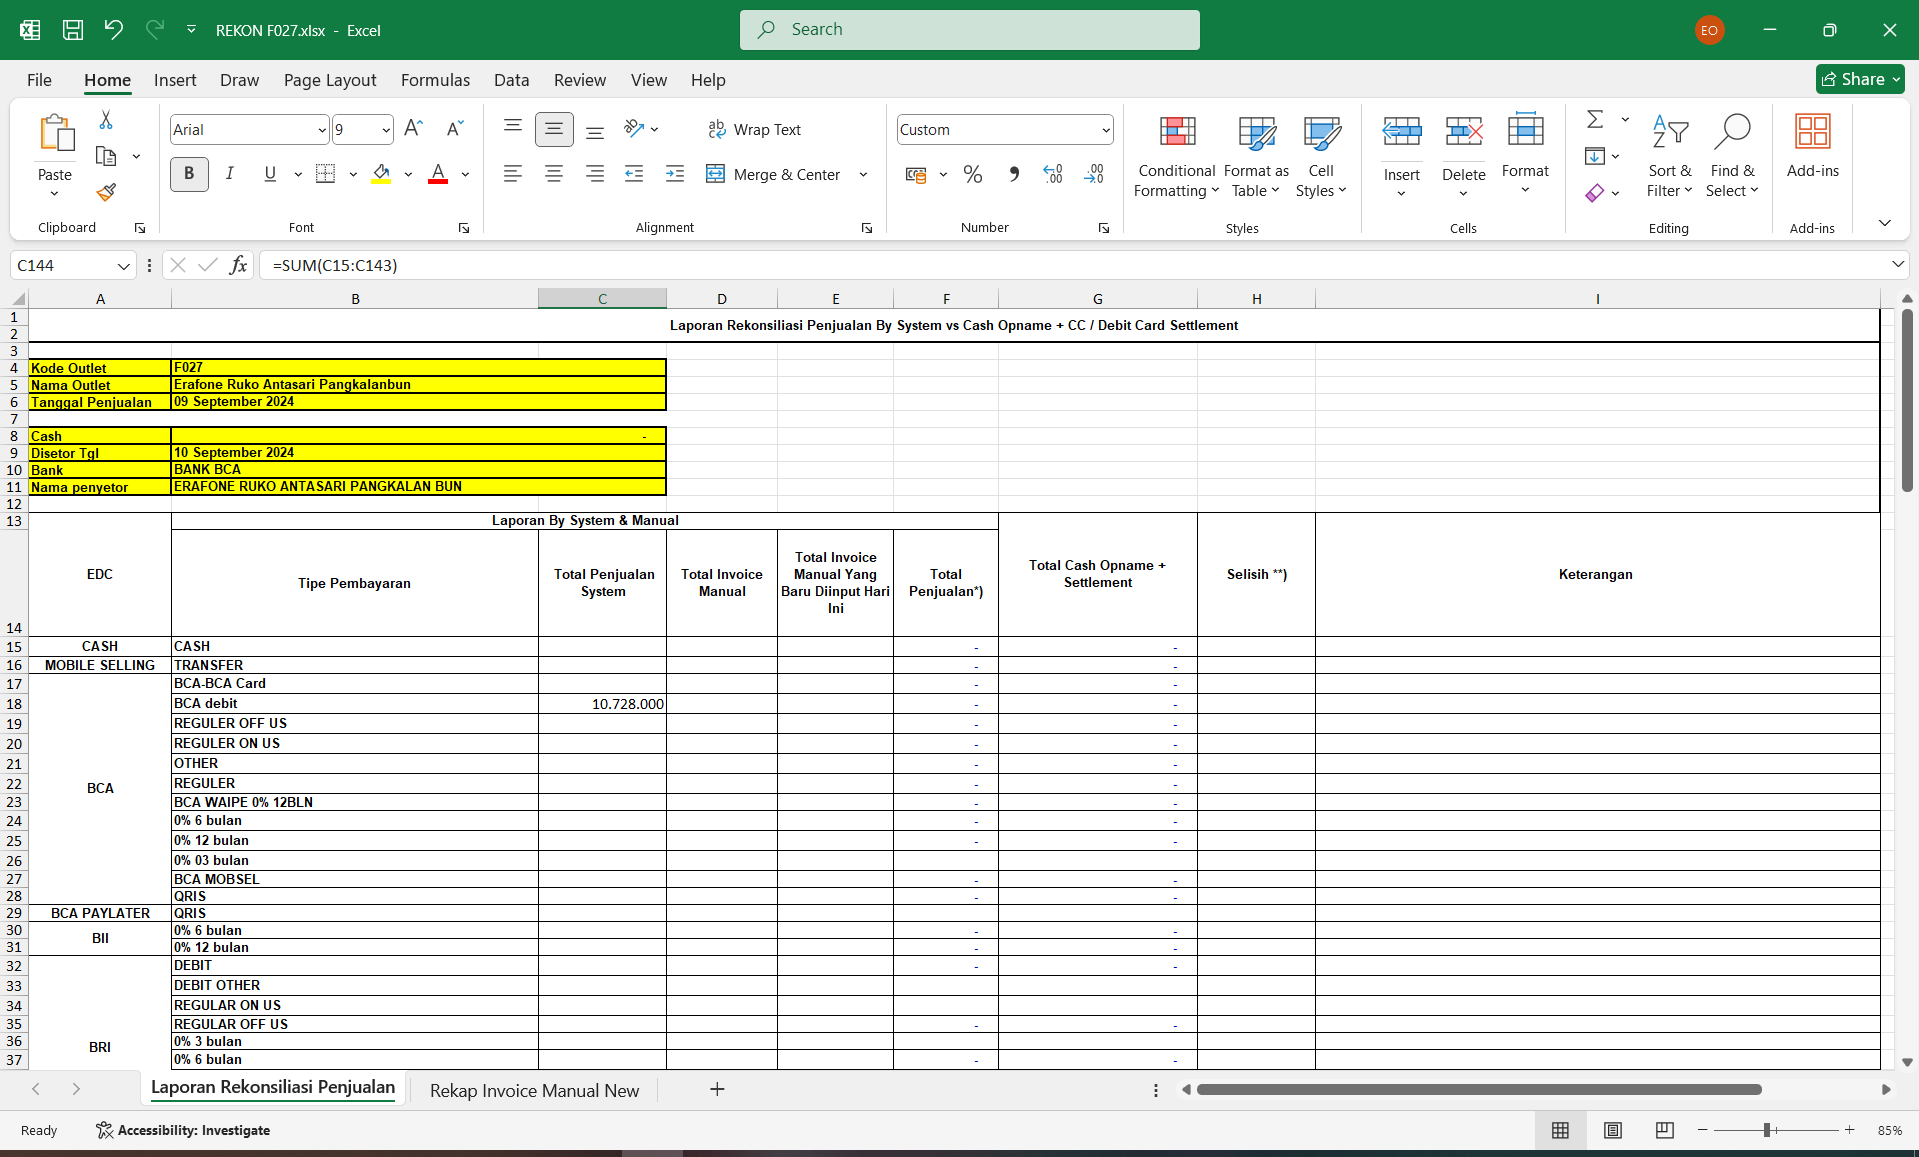Click the Search box in title bar
1919x1157 pixels.
(969, 30)
